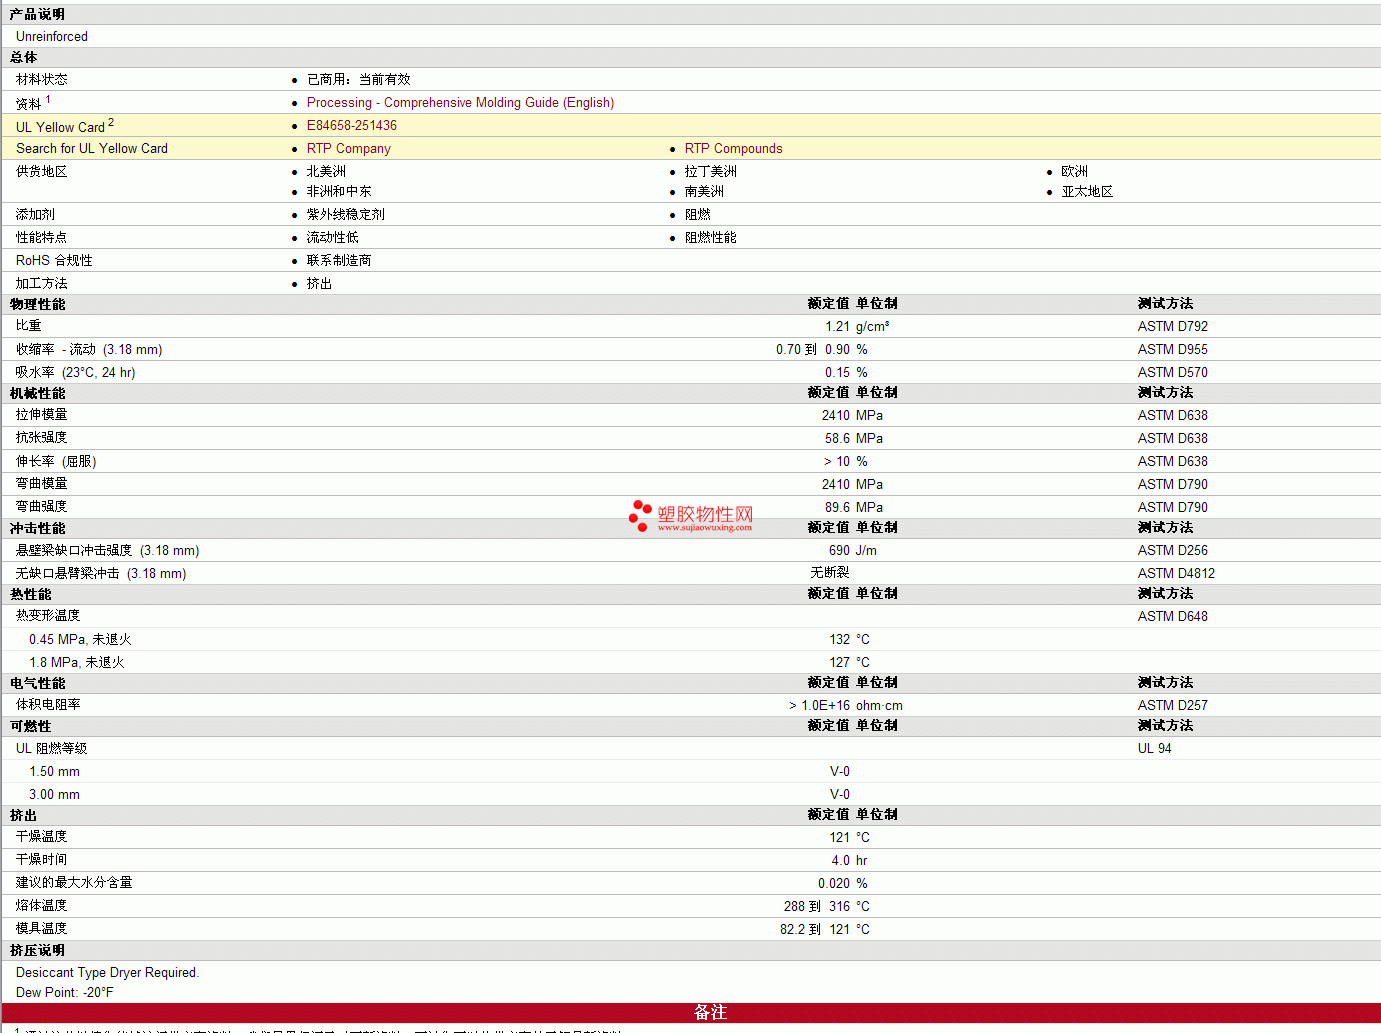Select the '3.00 mm' flammability row label
1381x1033 pixels.
tap(54, 795)
